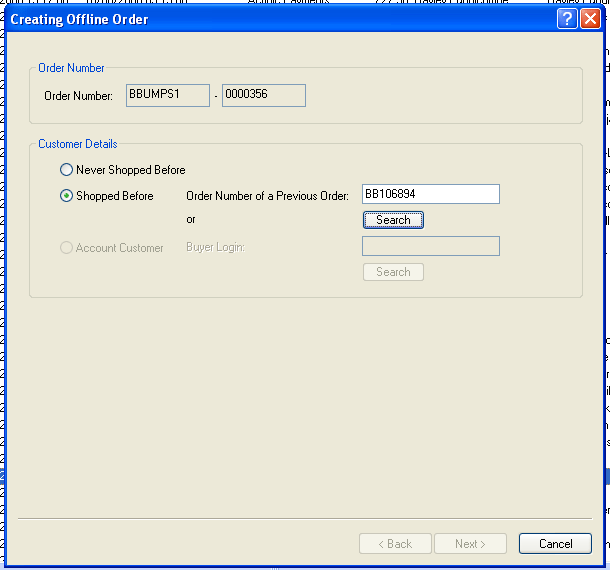
Task: Click the previous order number field containing BB106894
Action: point(430,195)
